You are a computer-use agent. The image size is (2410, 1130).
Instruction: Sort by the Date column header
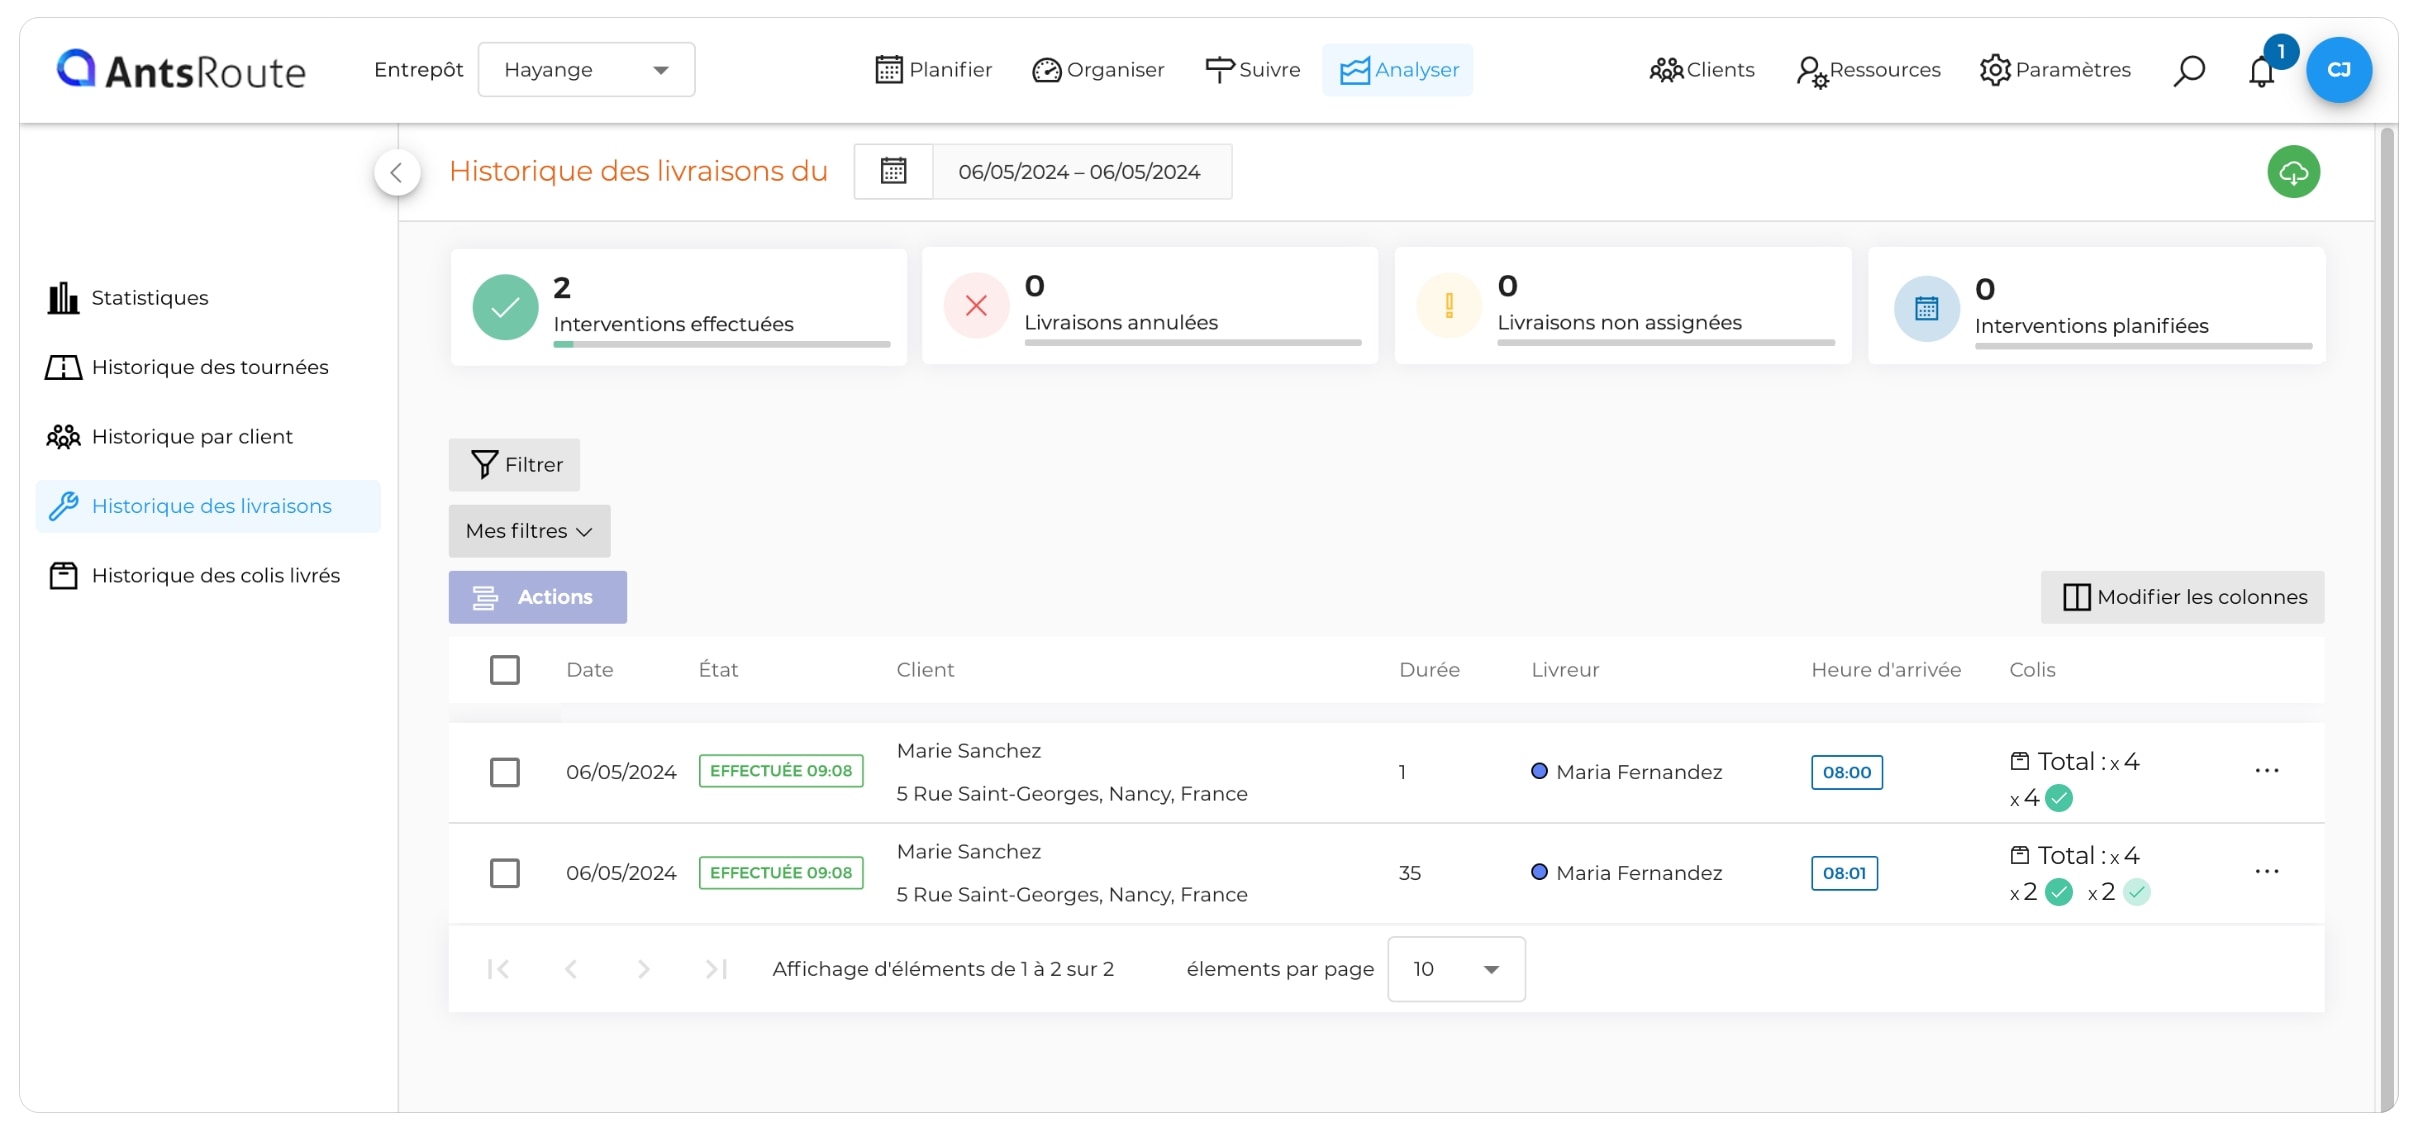590,670
